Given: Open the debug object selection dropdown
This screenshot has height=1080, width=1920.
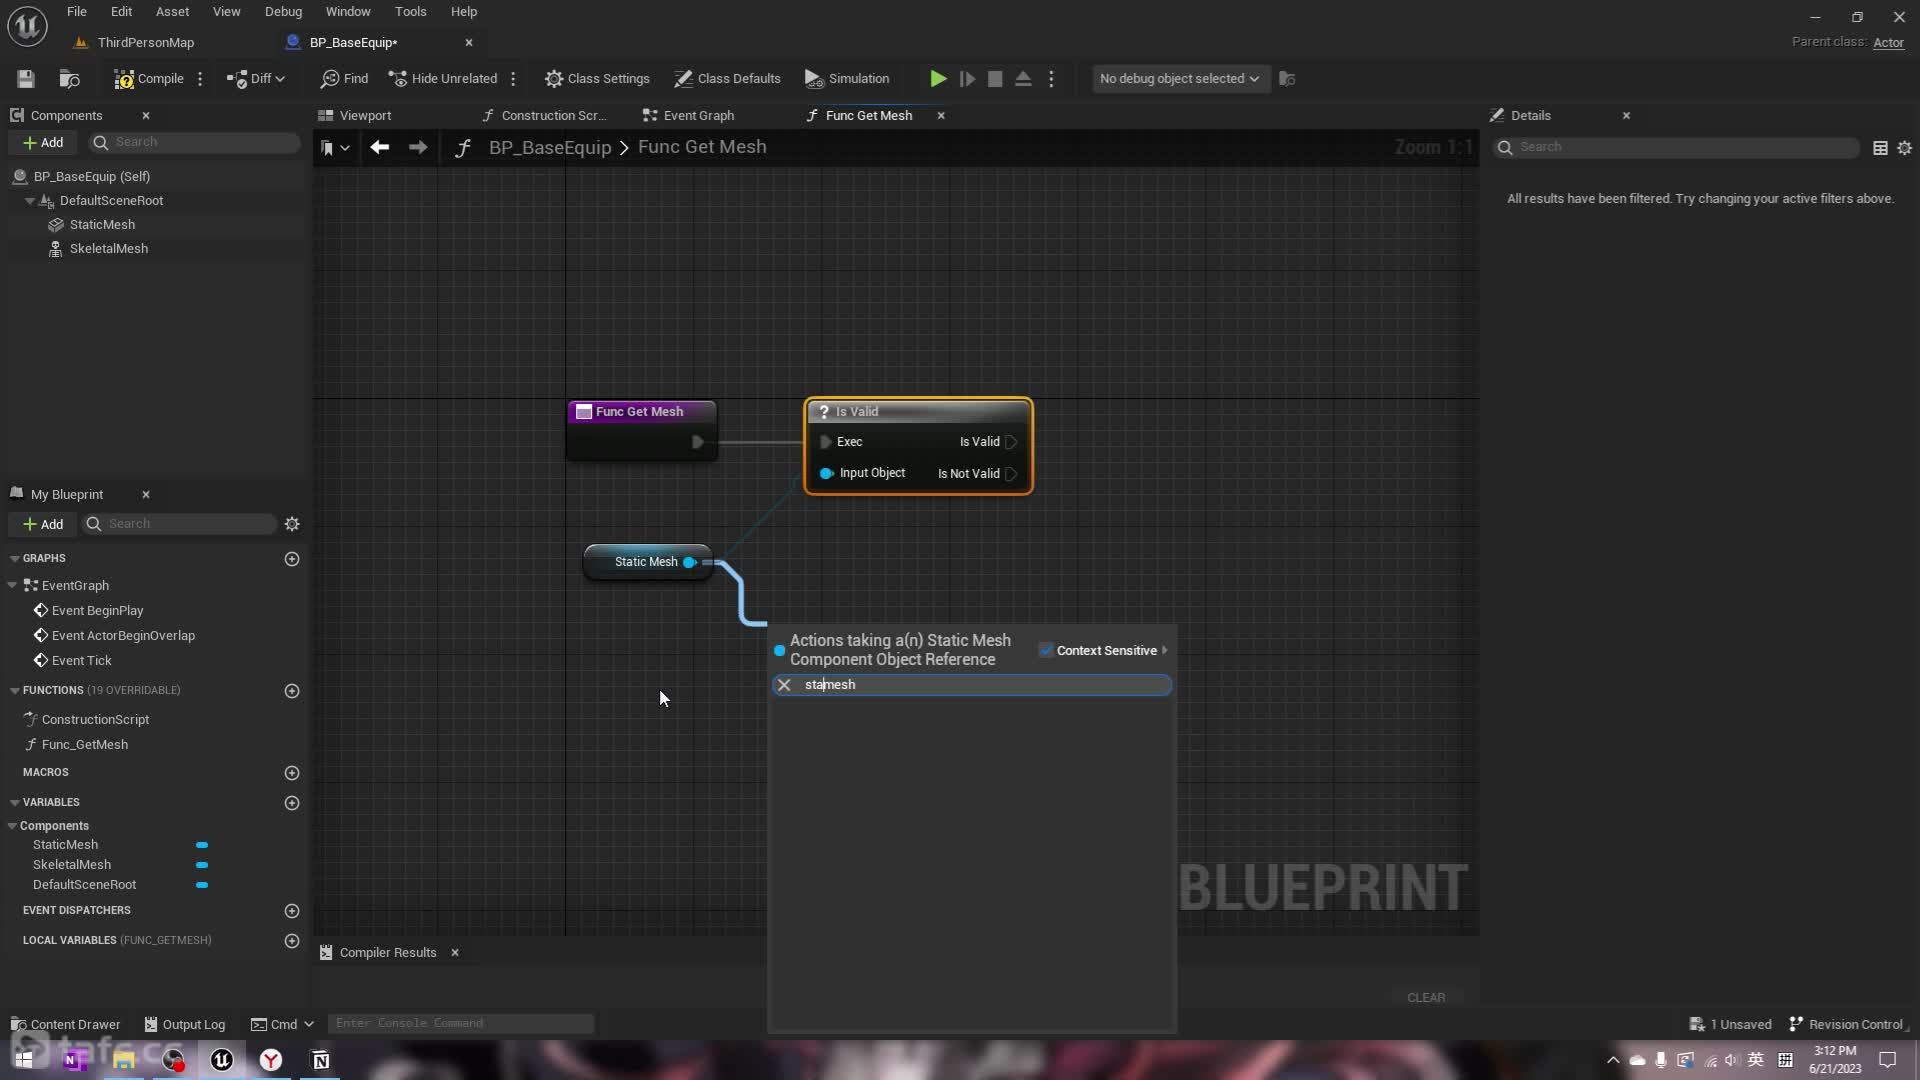Looking at the screenshot, I should (1179, 79).
